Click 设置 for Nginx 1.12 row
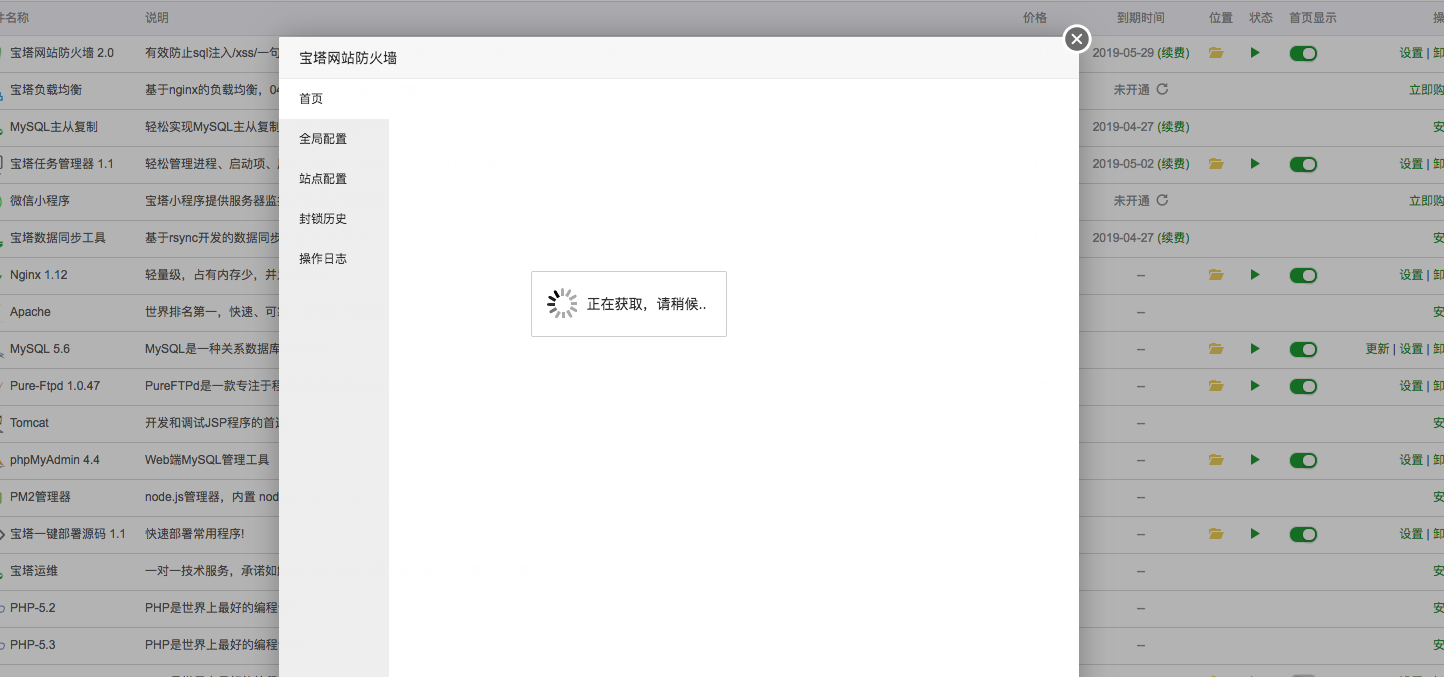 [1411, 275]
